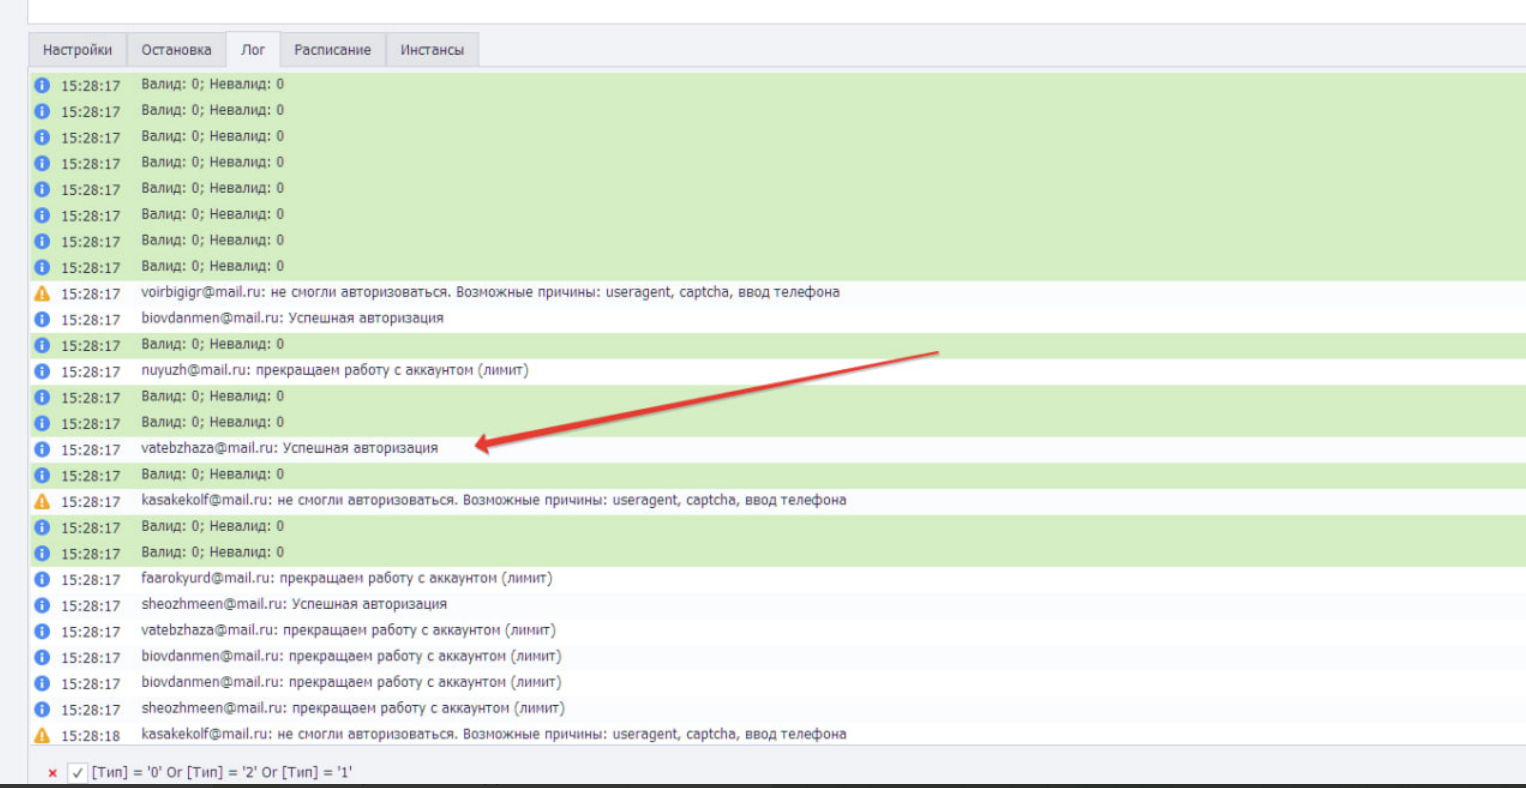Image resolution: width=1526 pixels, height=788 pixels.
Task: Select the nuyuzh@mail.ru прекращаем работу message
Action: click(335, 370)
